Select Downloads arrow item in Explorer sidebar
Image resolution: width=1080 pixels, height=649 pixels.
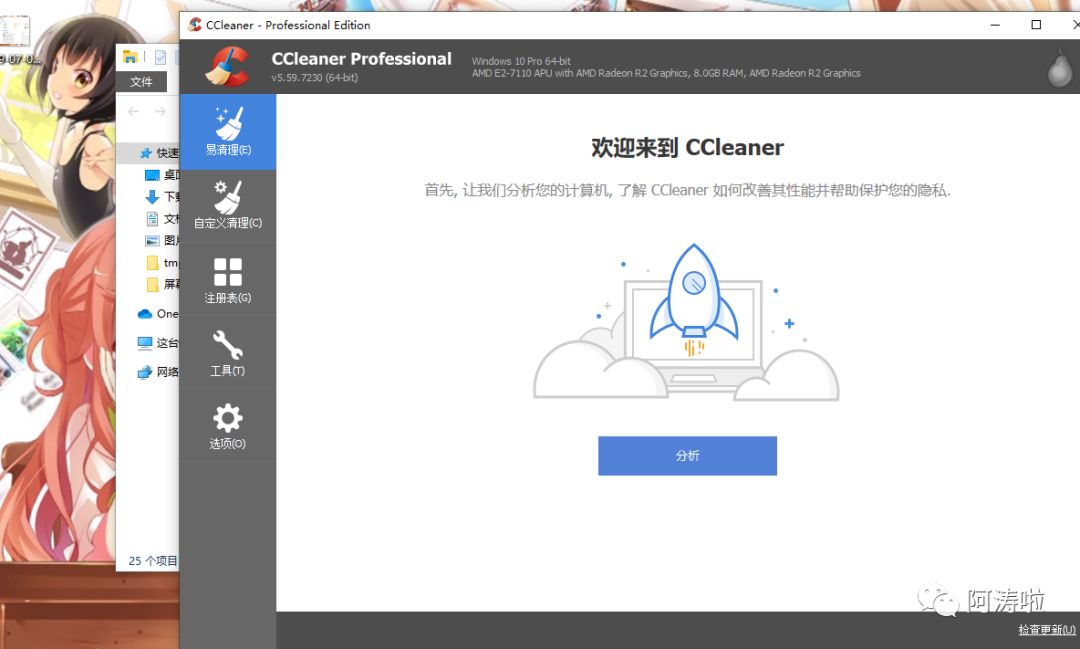(x=162, y=197)
